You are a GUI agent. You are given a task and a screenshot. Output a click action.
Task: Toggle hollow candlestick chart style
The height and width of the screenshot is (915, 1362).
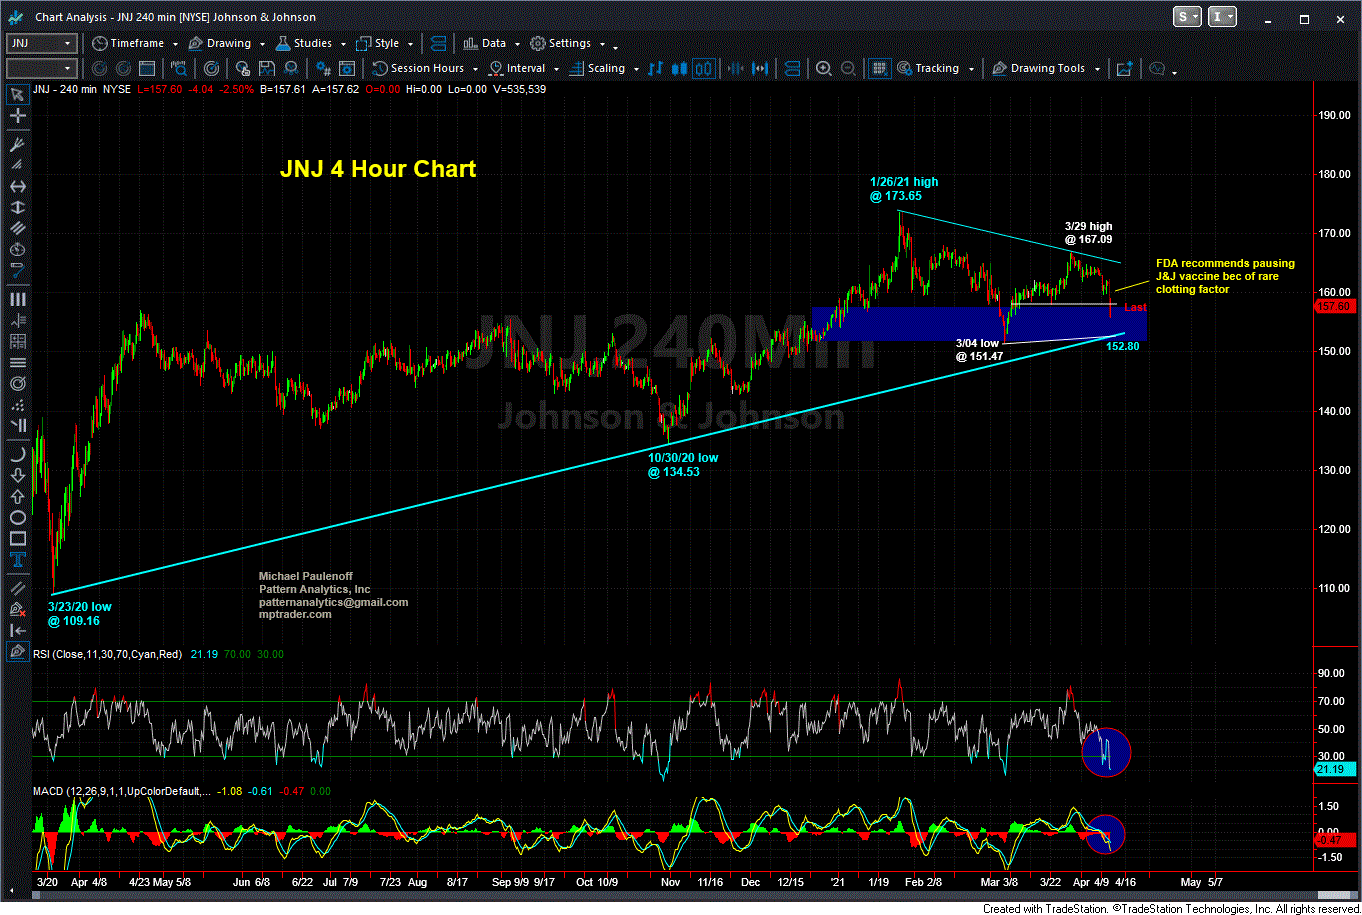coord(704,68)
